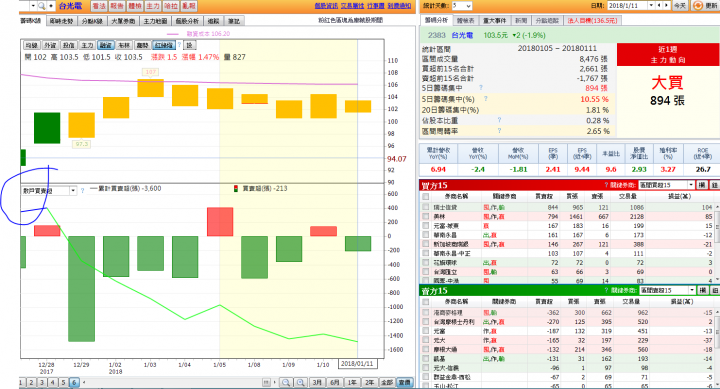
Task: Tick the checkbox for the 台灣摩根士丹利 row
Action: [x=426, y=322]
